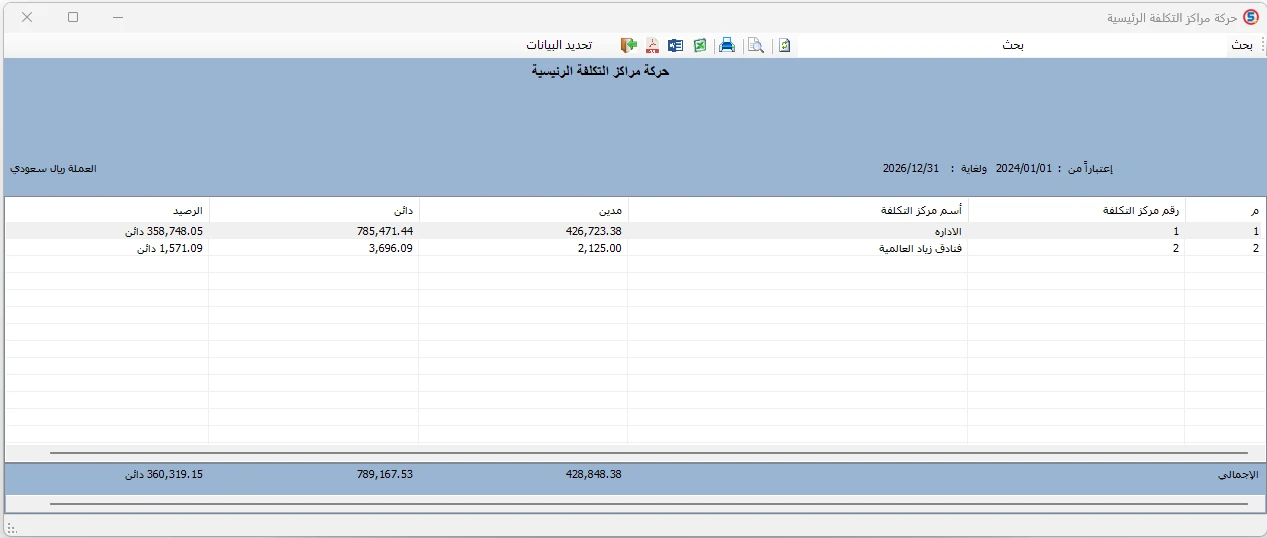
Task: Click the application logo icon in title bar
Action: [1250, 18]
